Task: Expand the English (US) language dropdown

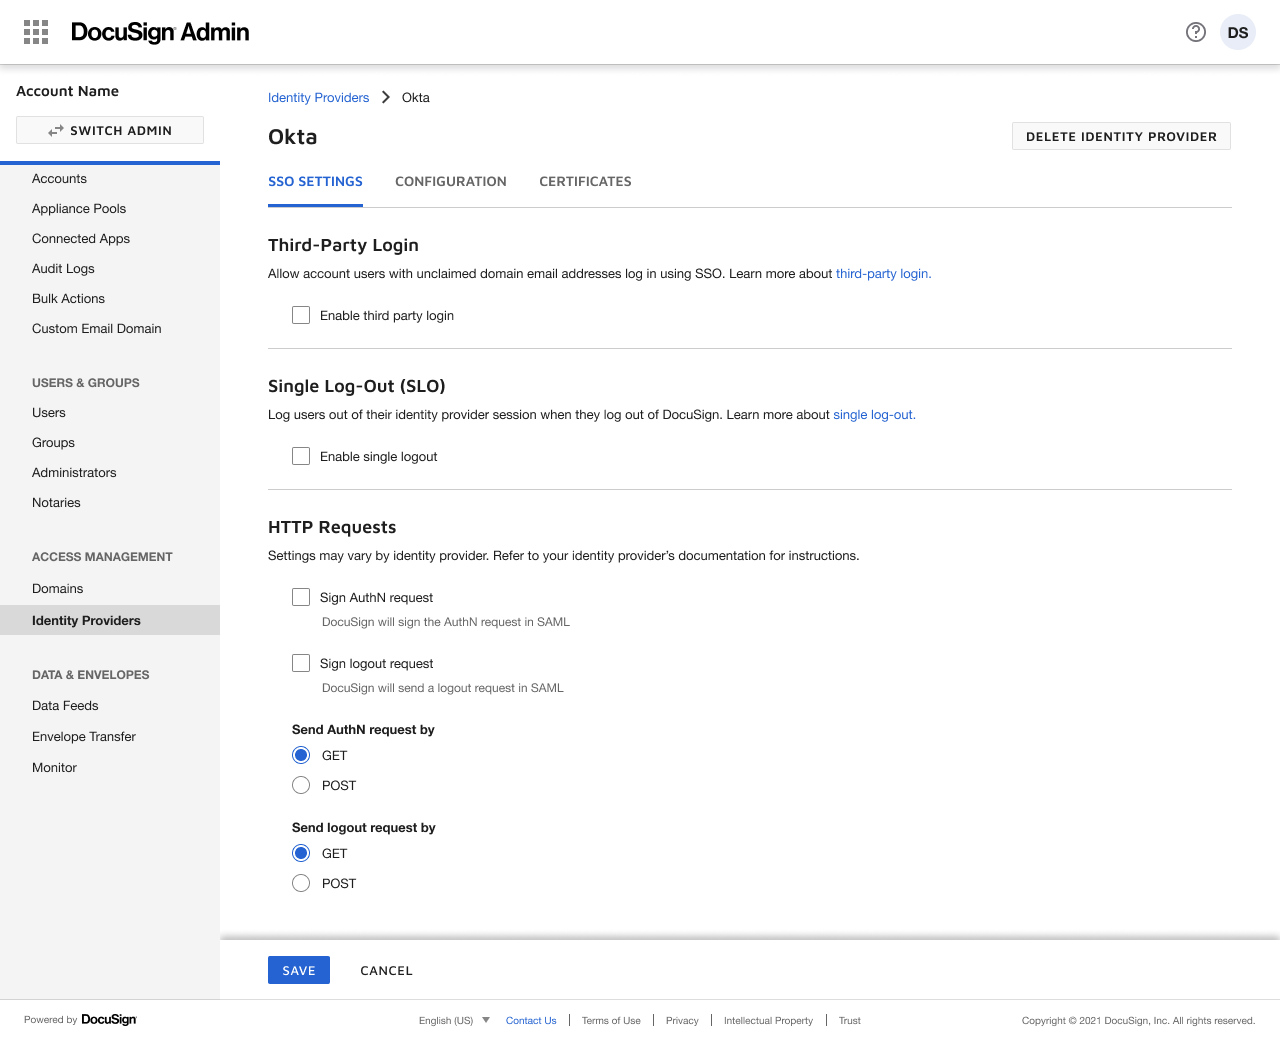Action: 454,1020
